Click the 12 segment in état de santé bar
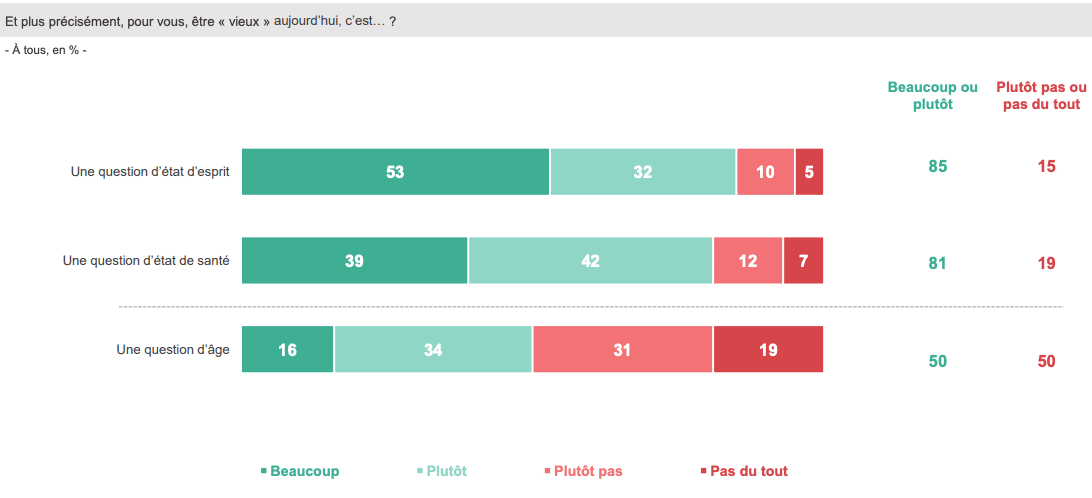 (748, 260)
